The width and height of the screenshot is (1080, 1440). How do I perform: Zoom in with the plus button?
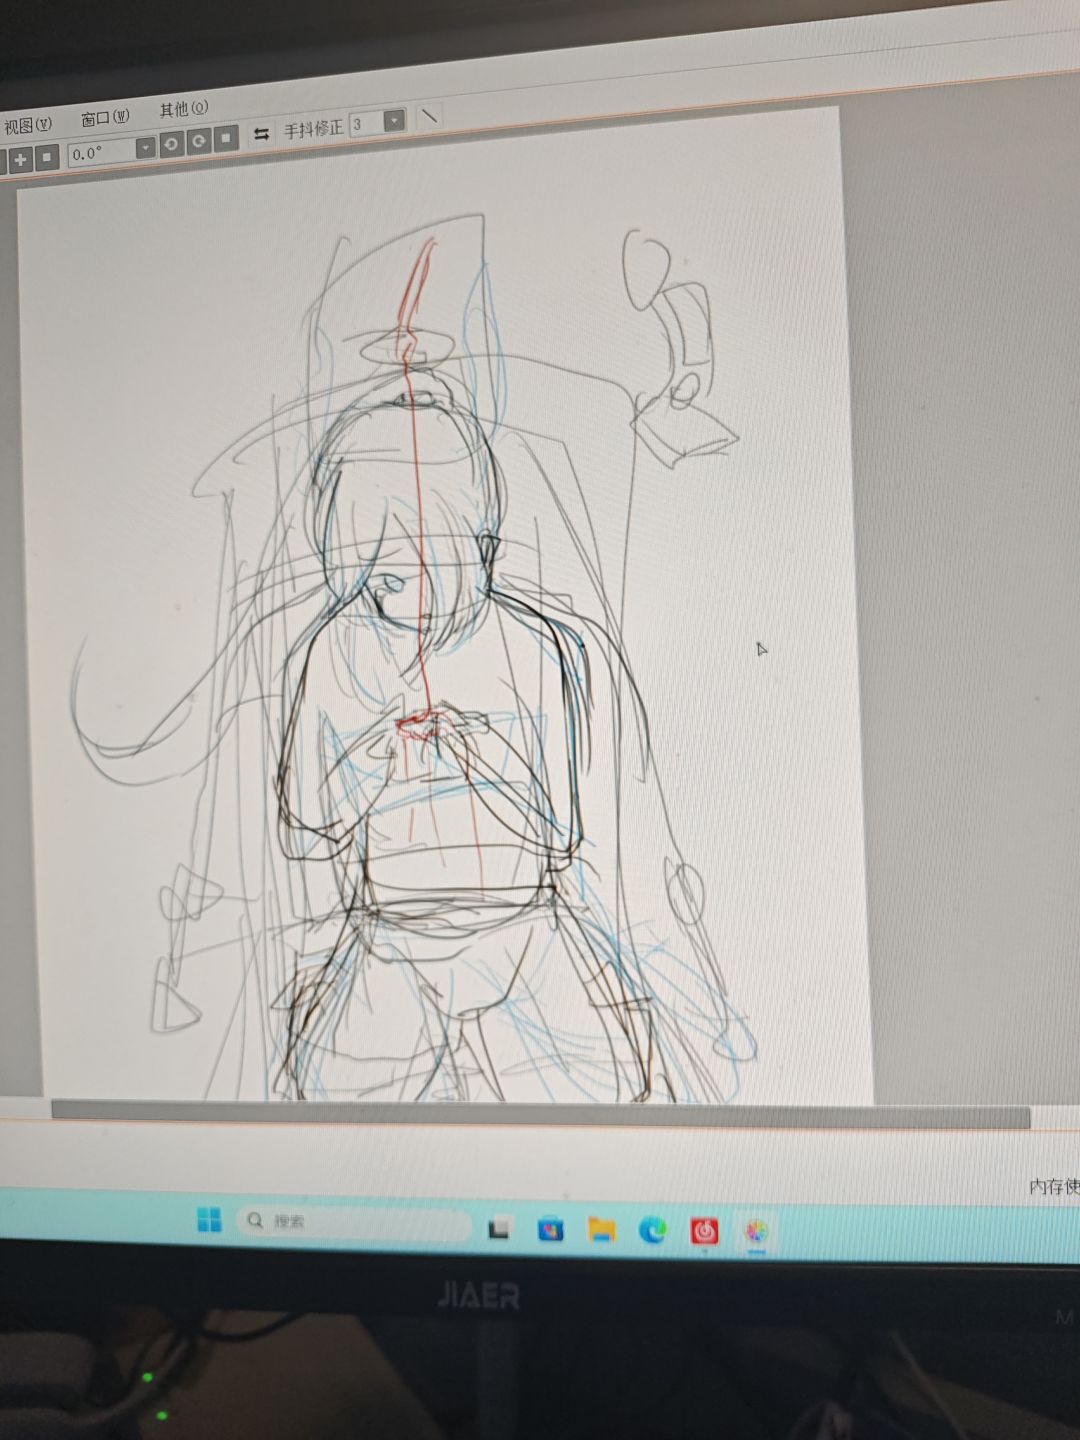click(x=20, y=159)
